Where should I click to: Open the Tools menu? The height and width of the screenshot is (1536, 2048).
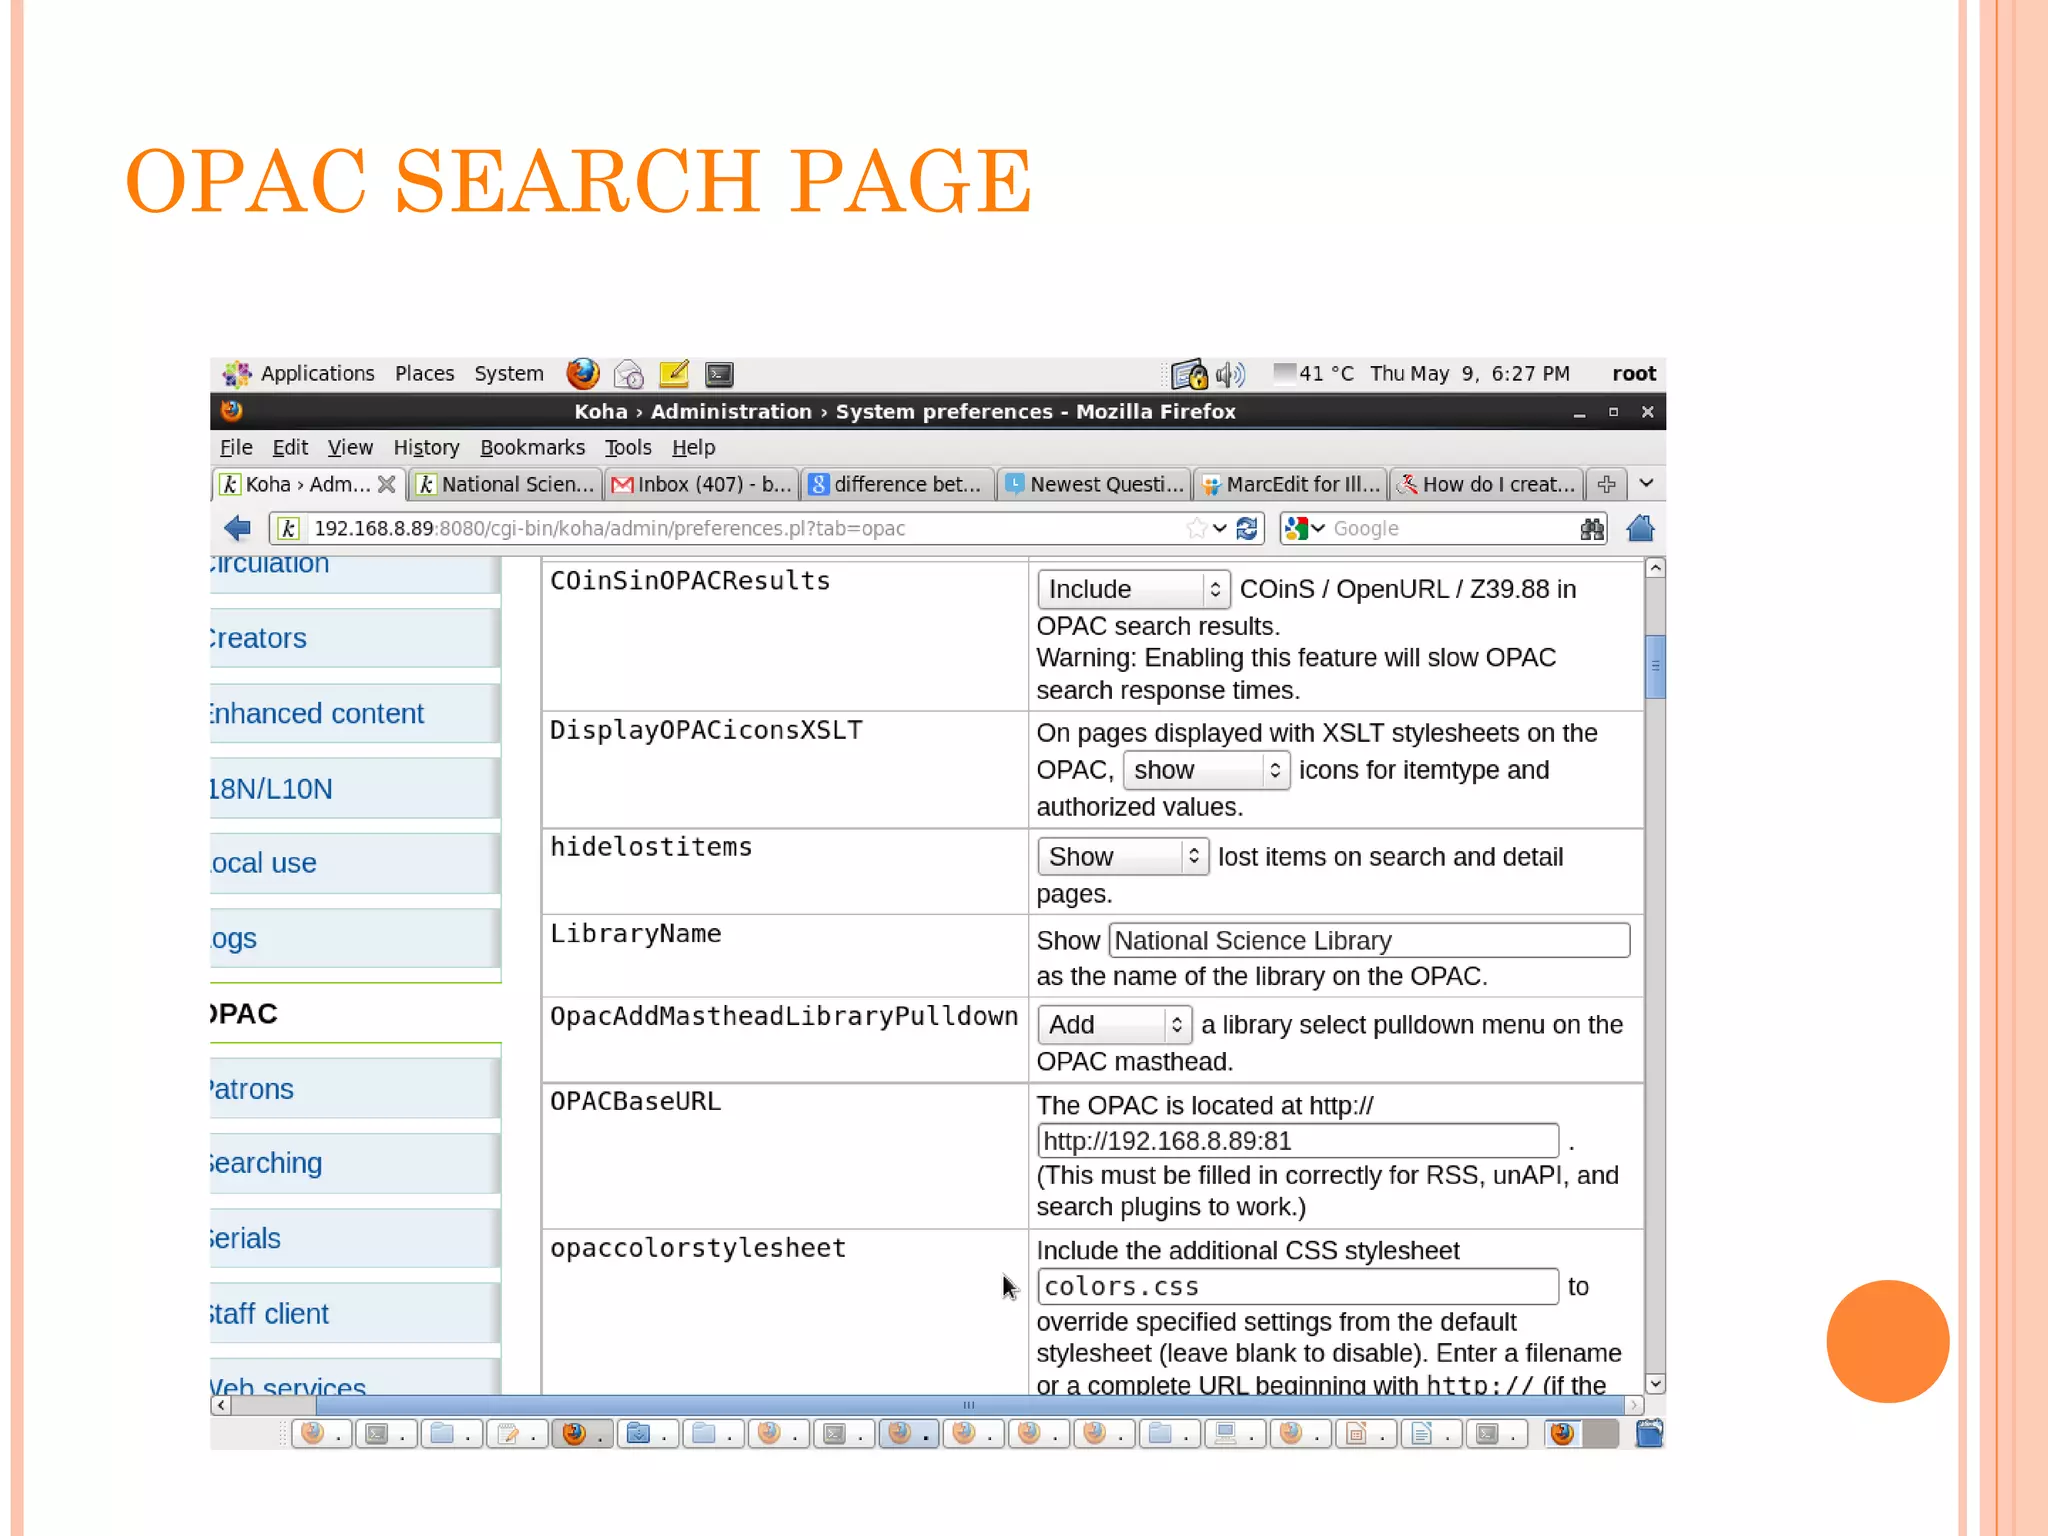click(627, 447)
